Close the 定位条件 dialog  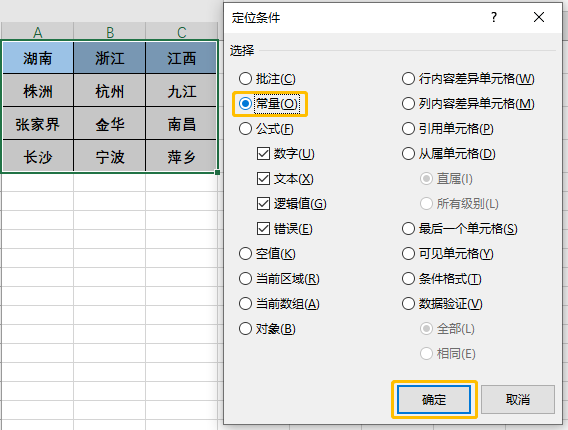[539, 17]
